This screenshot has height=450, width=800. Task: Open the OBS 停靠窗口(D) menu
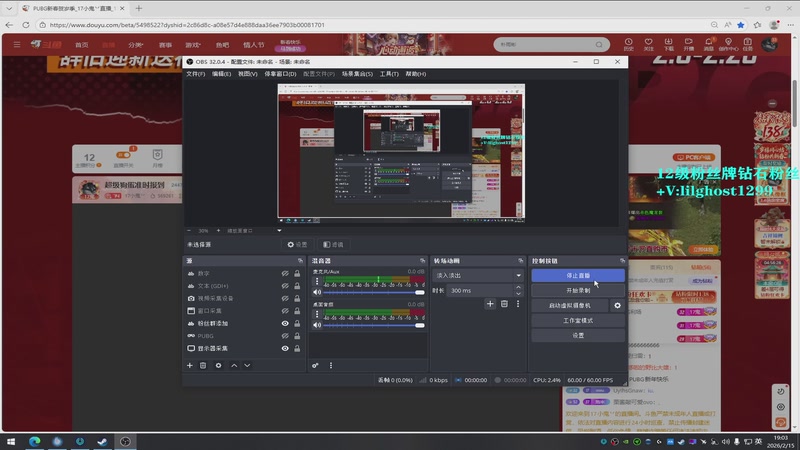280,74
